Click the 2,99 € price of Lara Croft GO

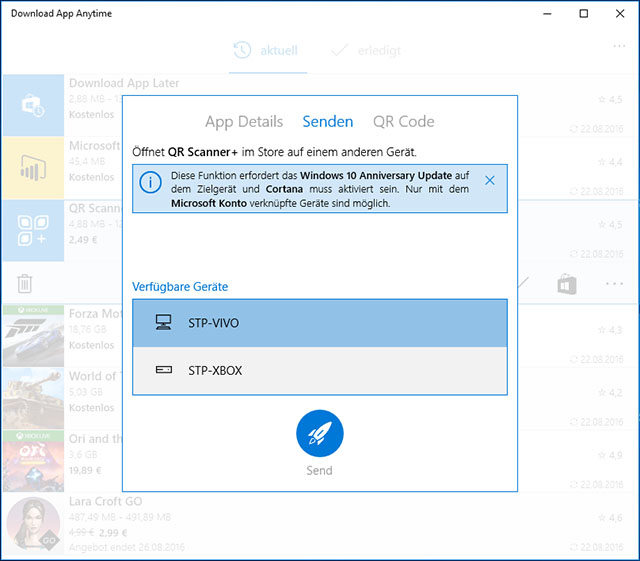(x=113, y=533)
